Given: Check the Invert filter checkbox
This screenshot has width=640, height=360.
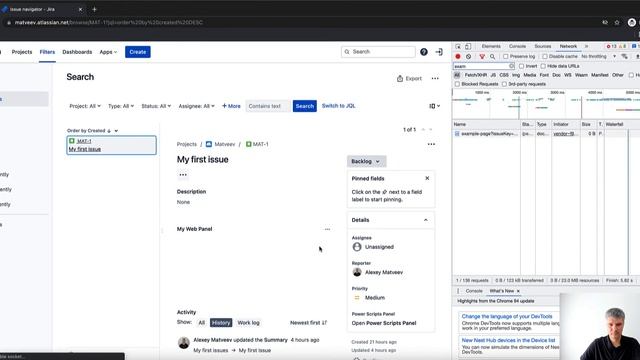Looking at the screenshot, I should [521, 66].
